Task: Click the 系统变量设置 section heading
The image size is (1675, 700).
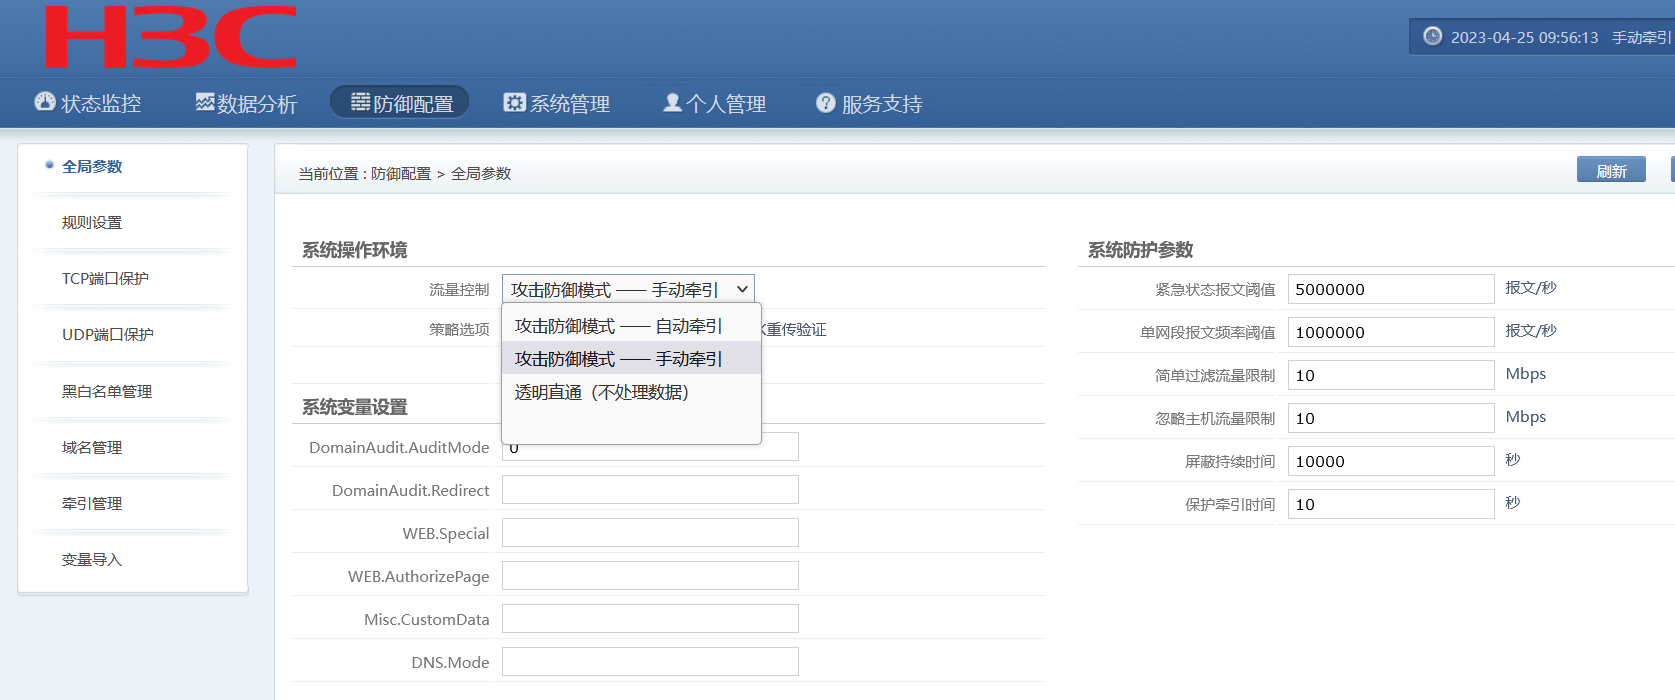Action: coord(355,407)
